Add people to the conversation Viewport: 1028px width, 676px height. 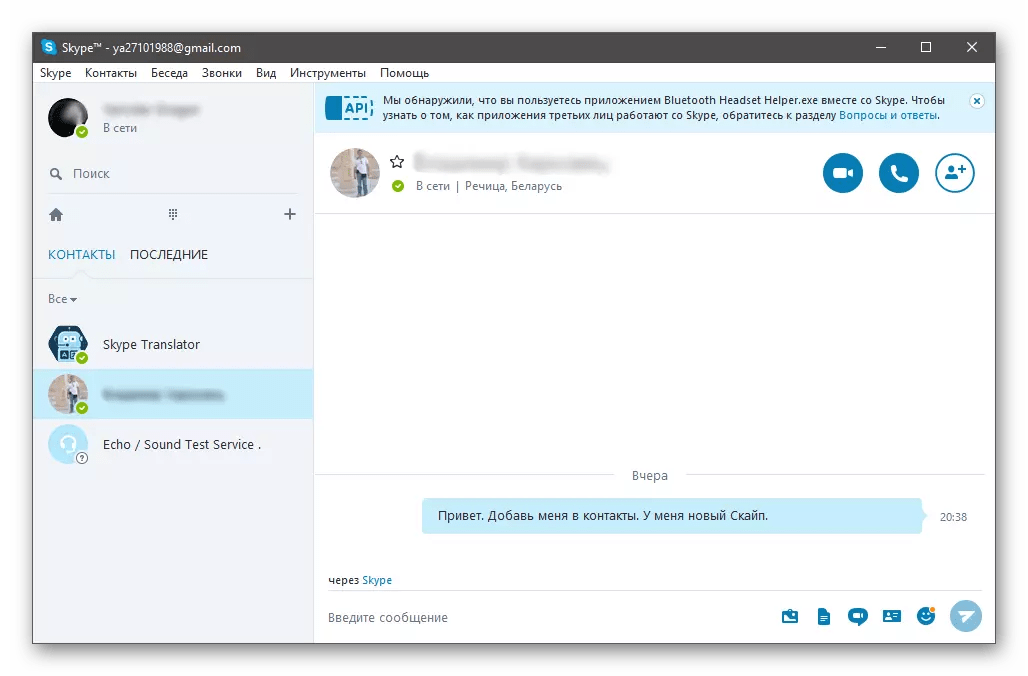pos(955,173)
